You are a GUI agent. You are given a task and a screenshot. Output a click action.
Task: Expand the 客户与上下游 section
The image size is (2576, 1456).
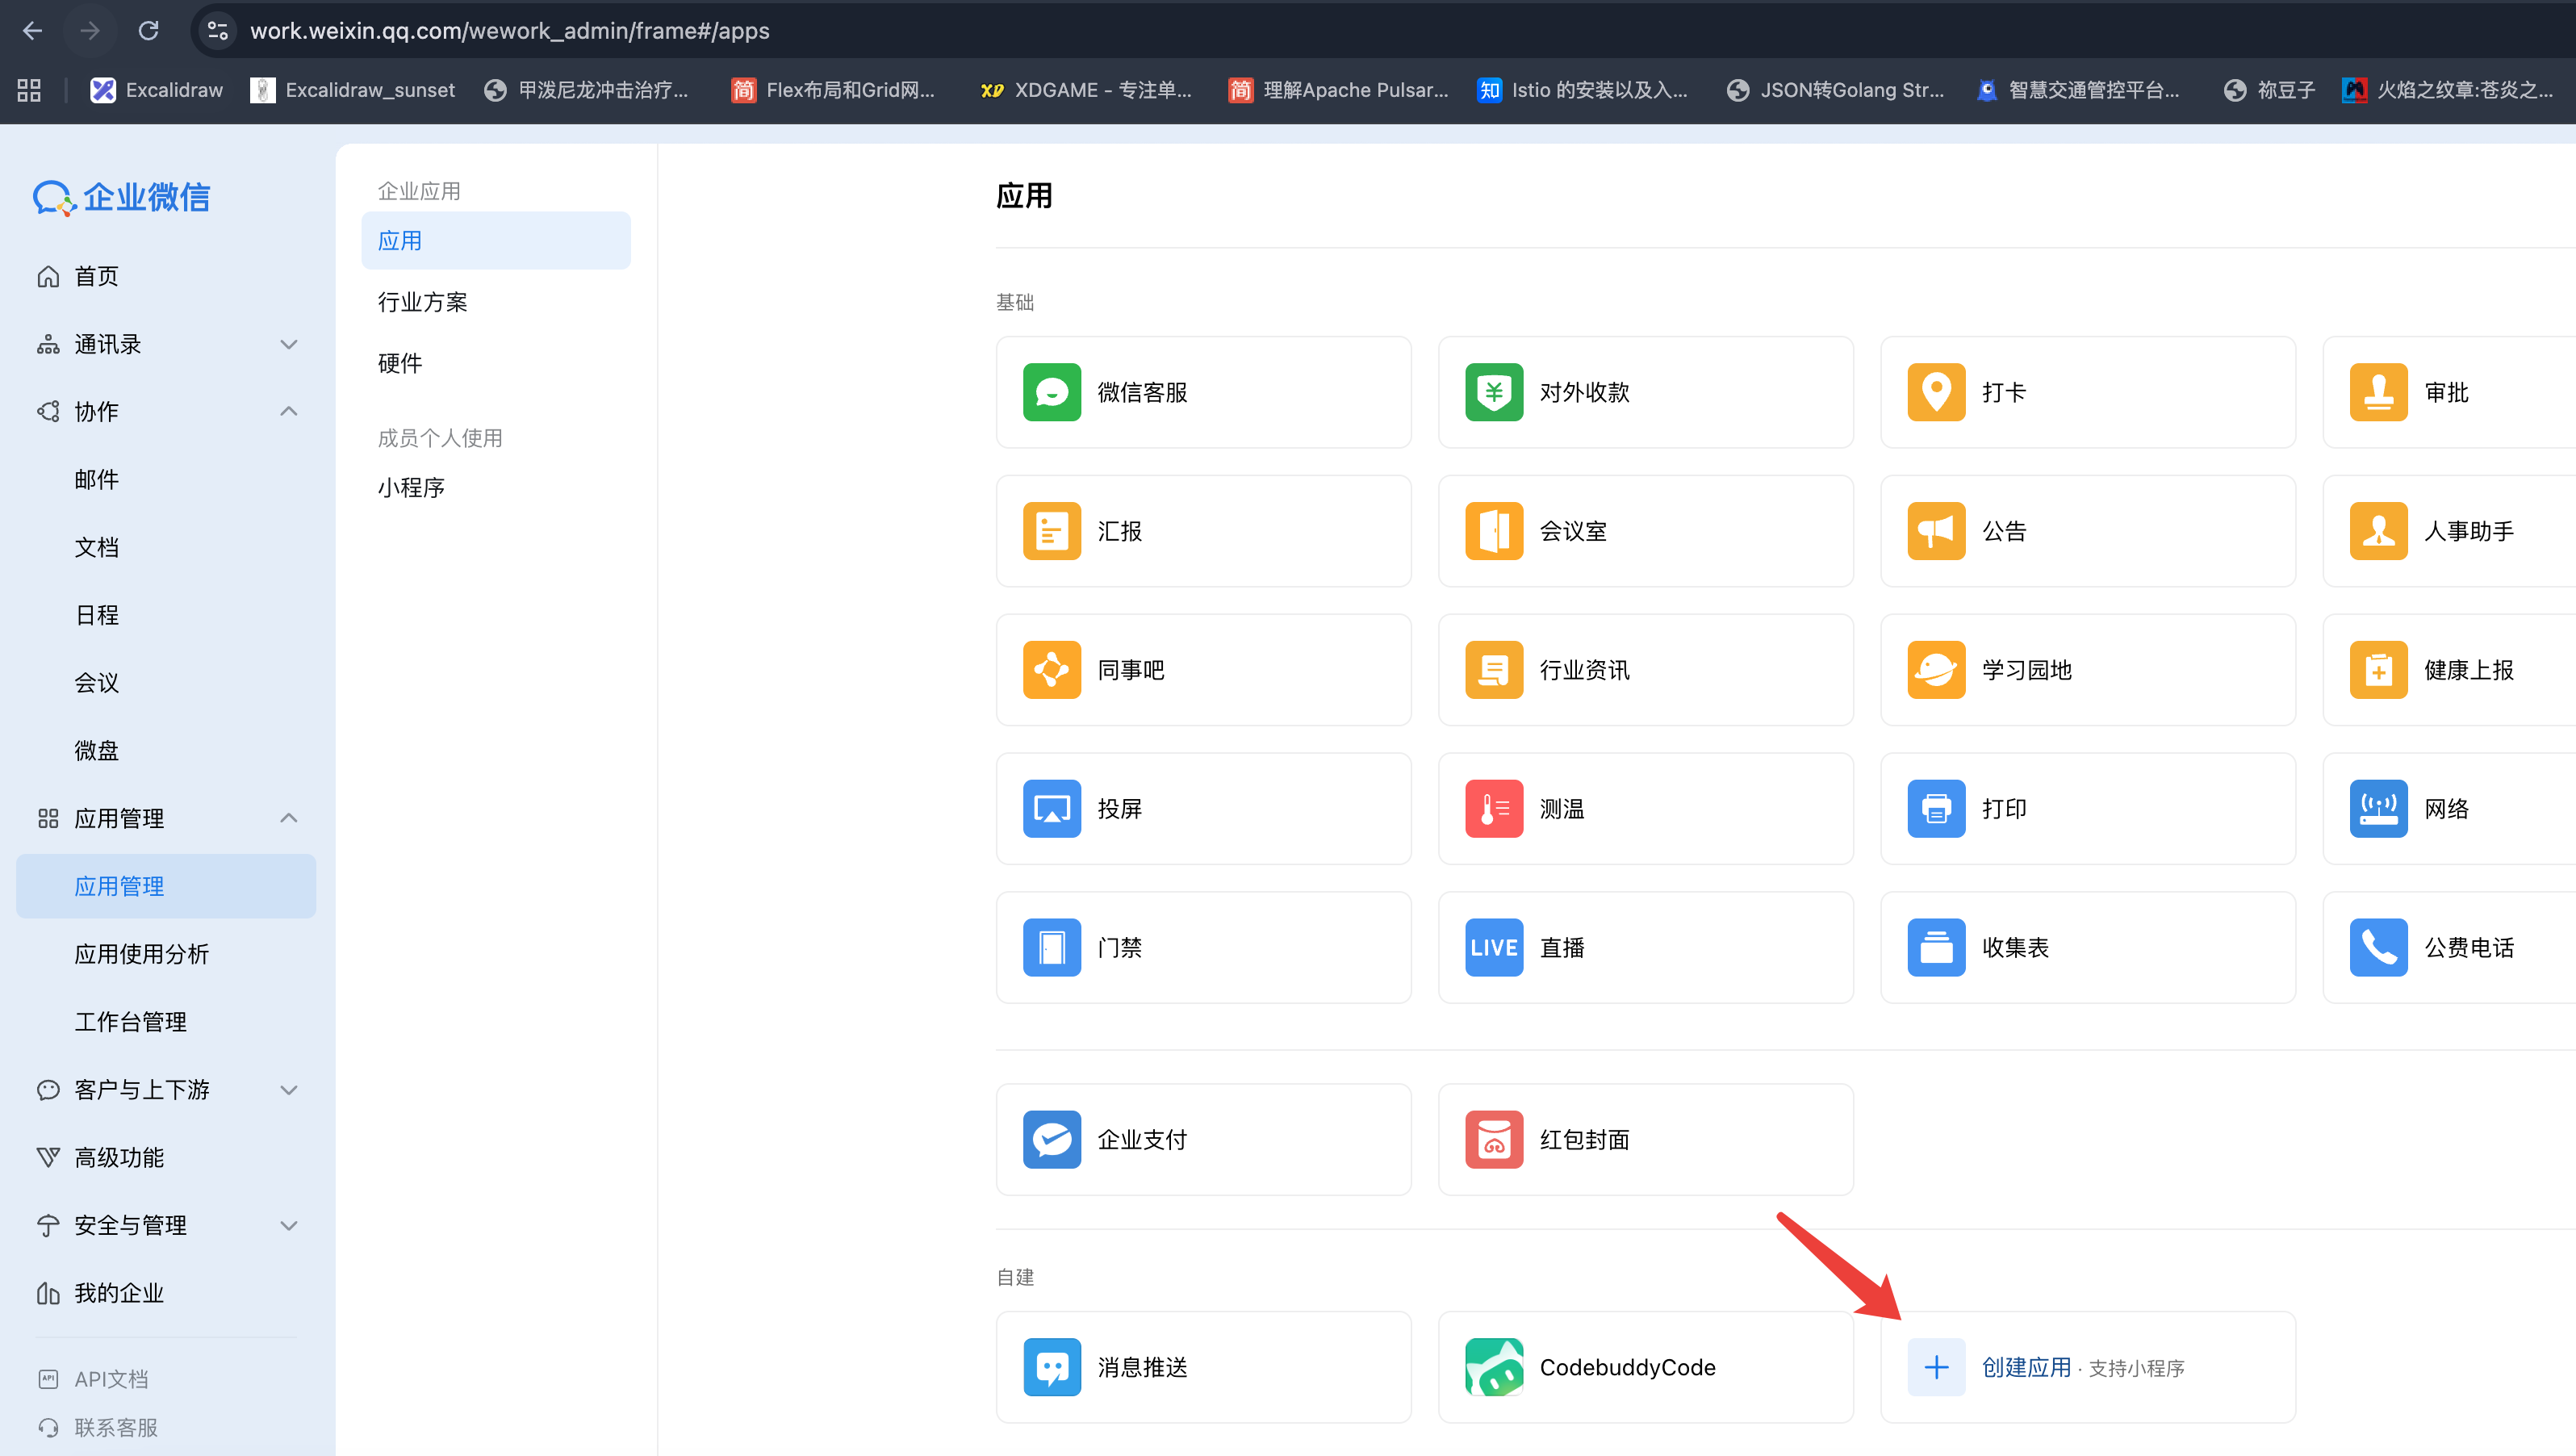coord(288,1089)
